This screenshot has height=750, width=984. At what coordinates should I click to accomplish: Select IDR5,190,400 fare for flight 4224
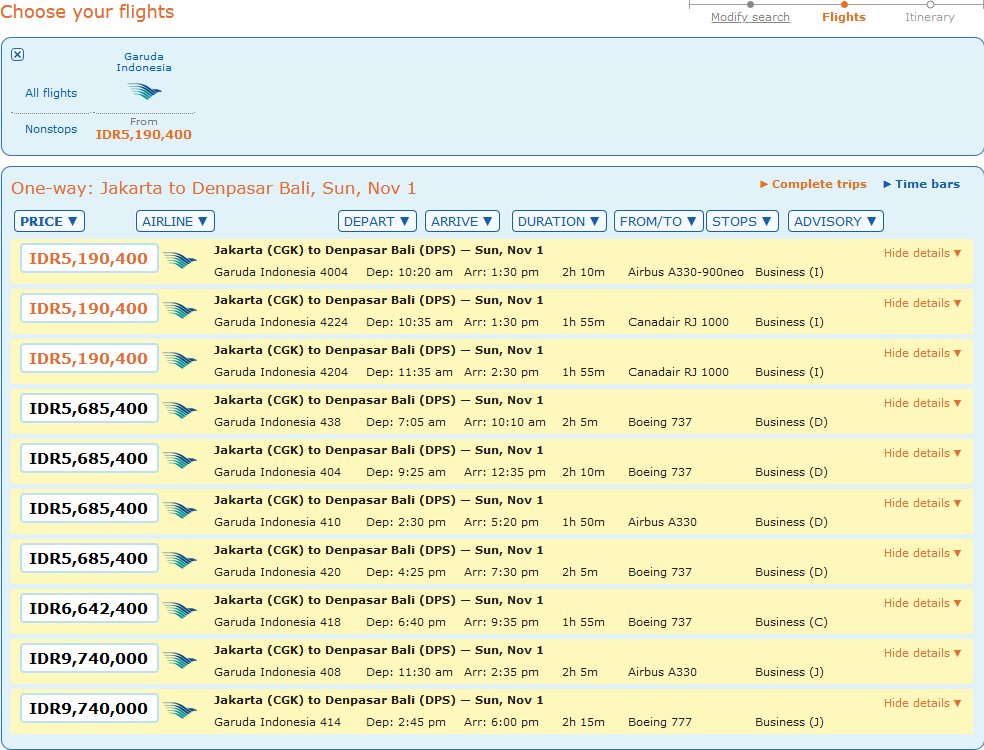click(x=89, y=309)
